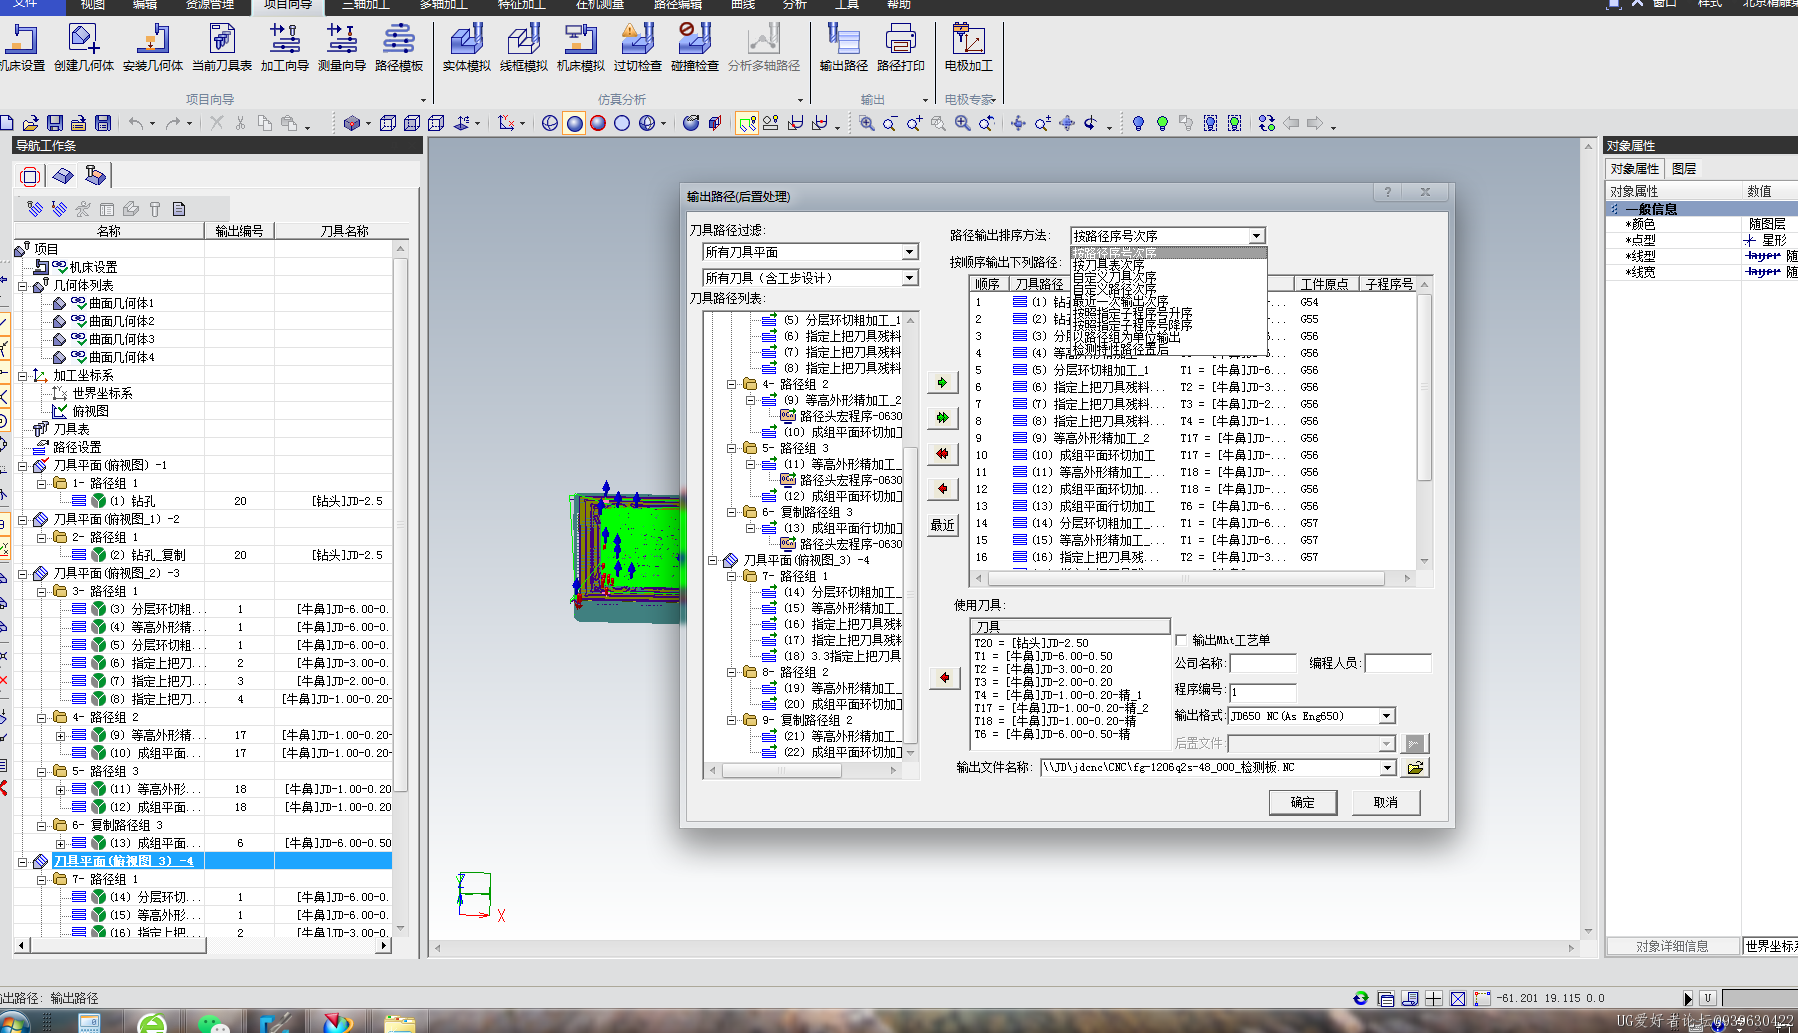1798x1033 pixels.
Task: Click the 编程人员 input field
Action: click(1398, 664)
